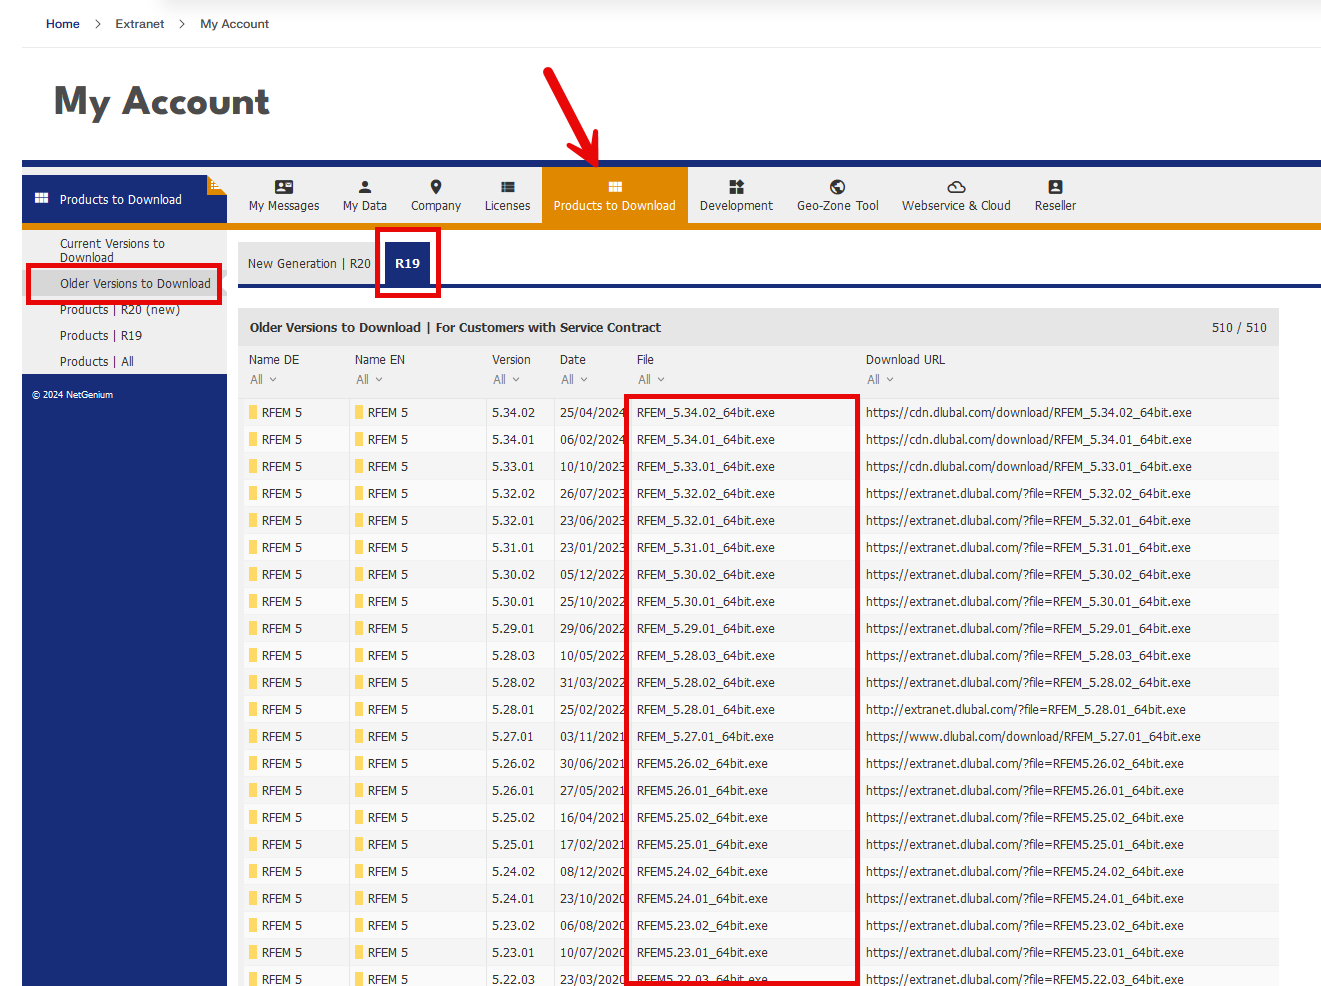Click version cell 5.25.02

click(513, 818)
